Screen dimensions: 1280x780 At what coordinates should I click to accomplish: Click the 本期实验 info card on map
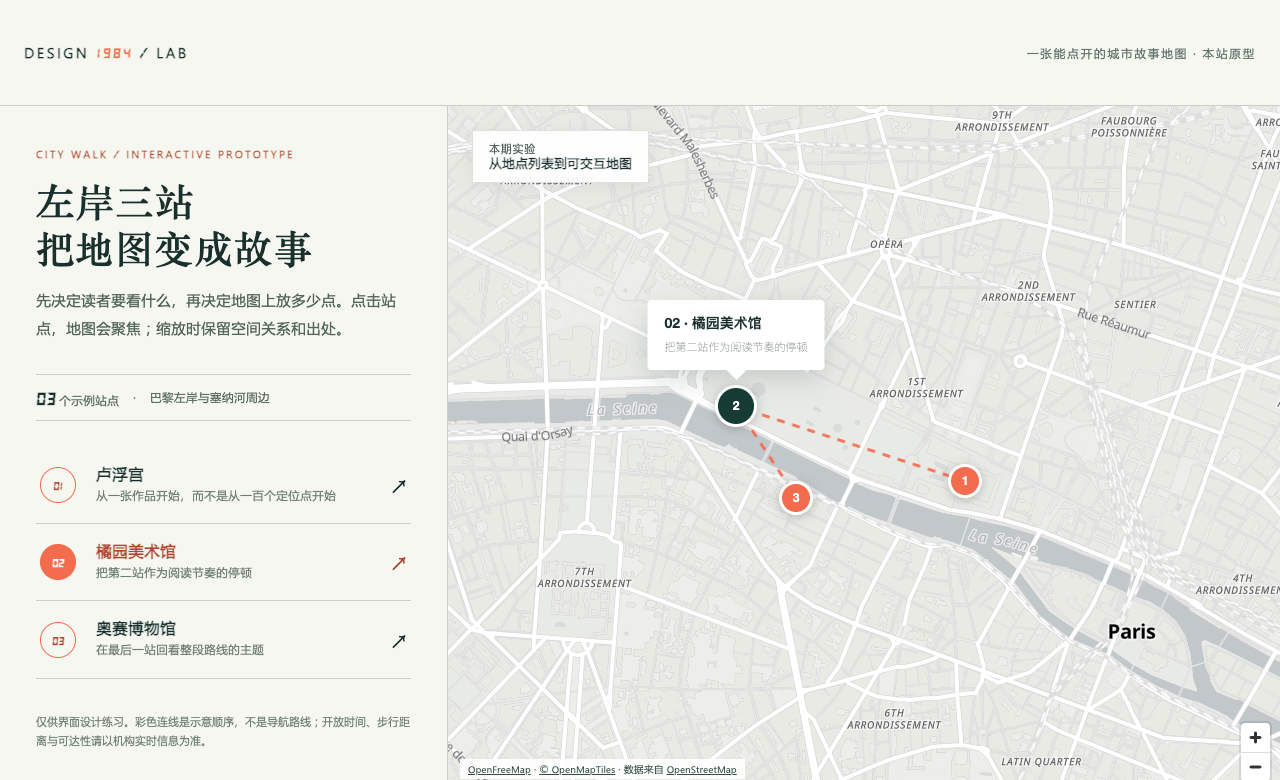[x=560, y=156]
